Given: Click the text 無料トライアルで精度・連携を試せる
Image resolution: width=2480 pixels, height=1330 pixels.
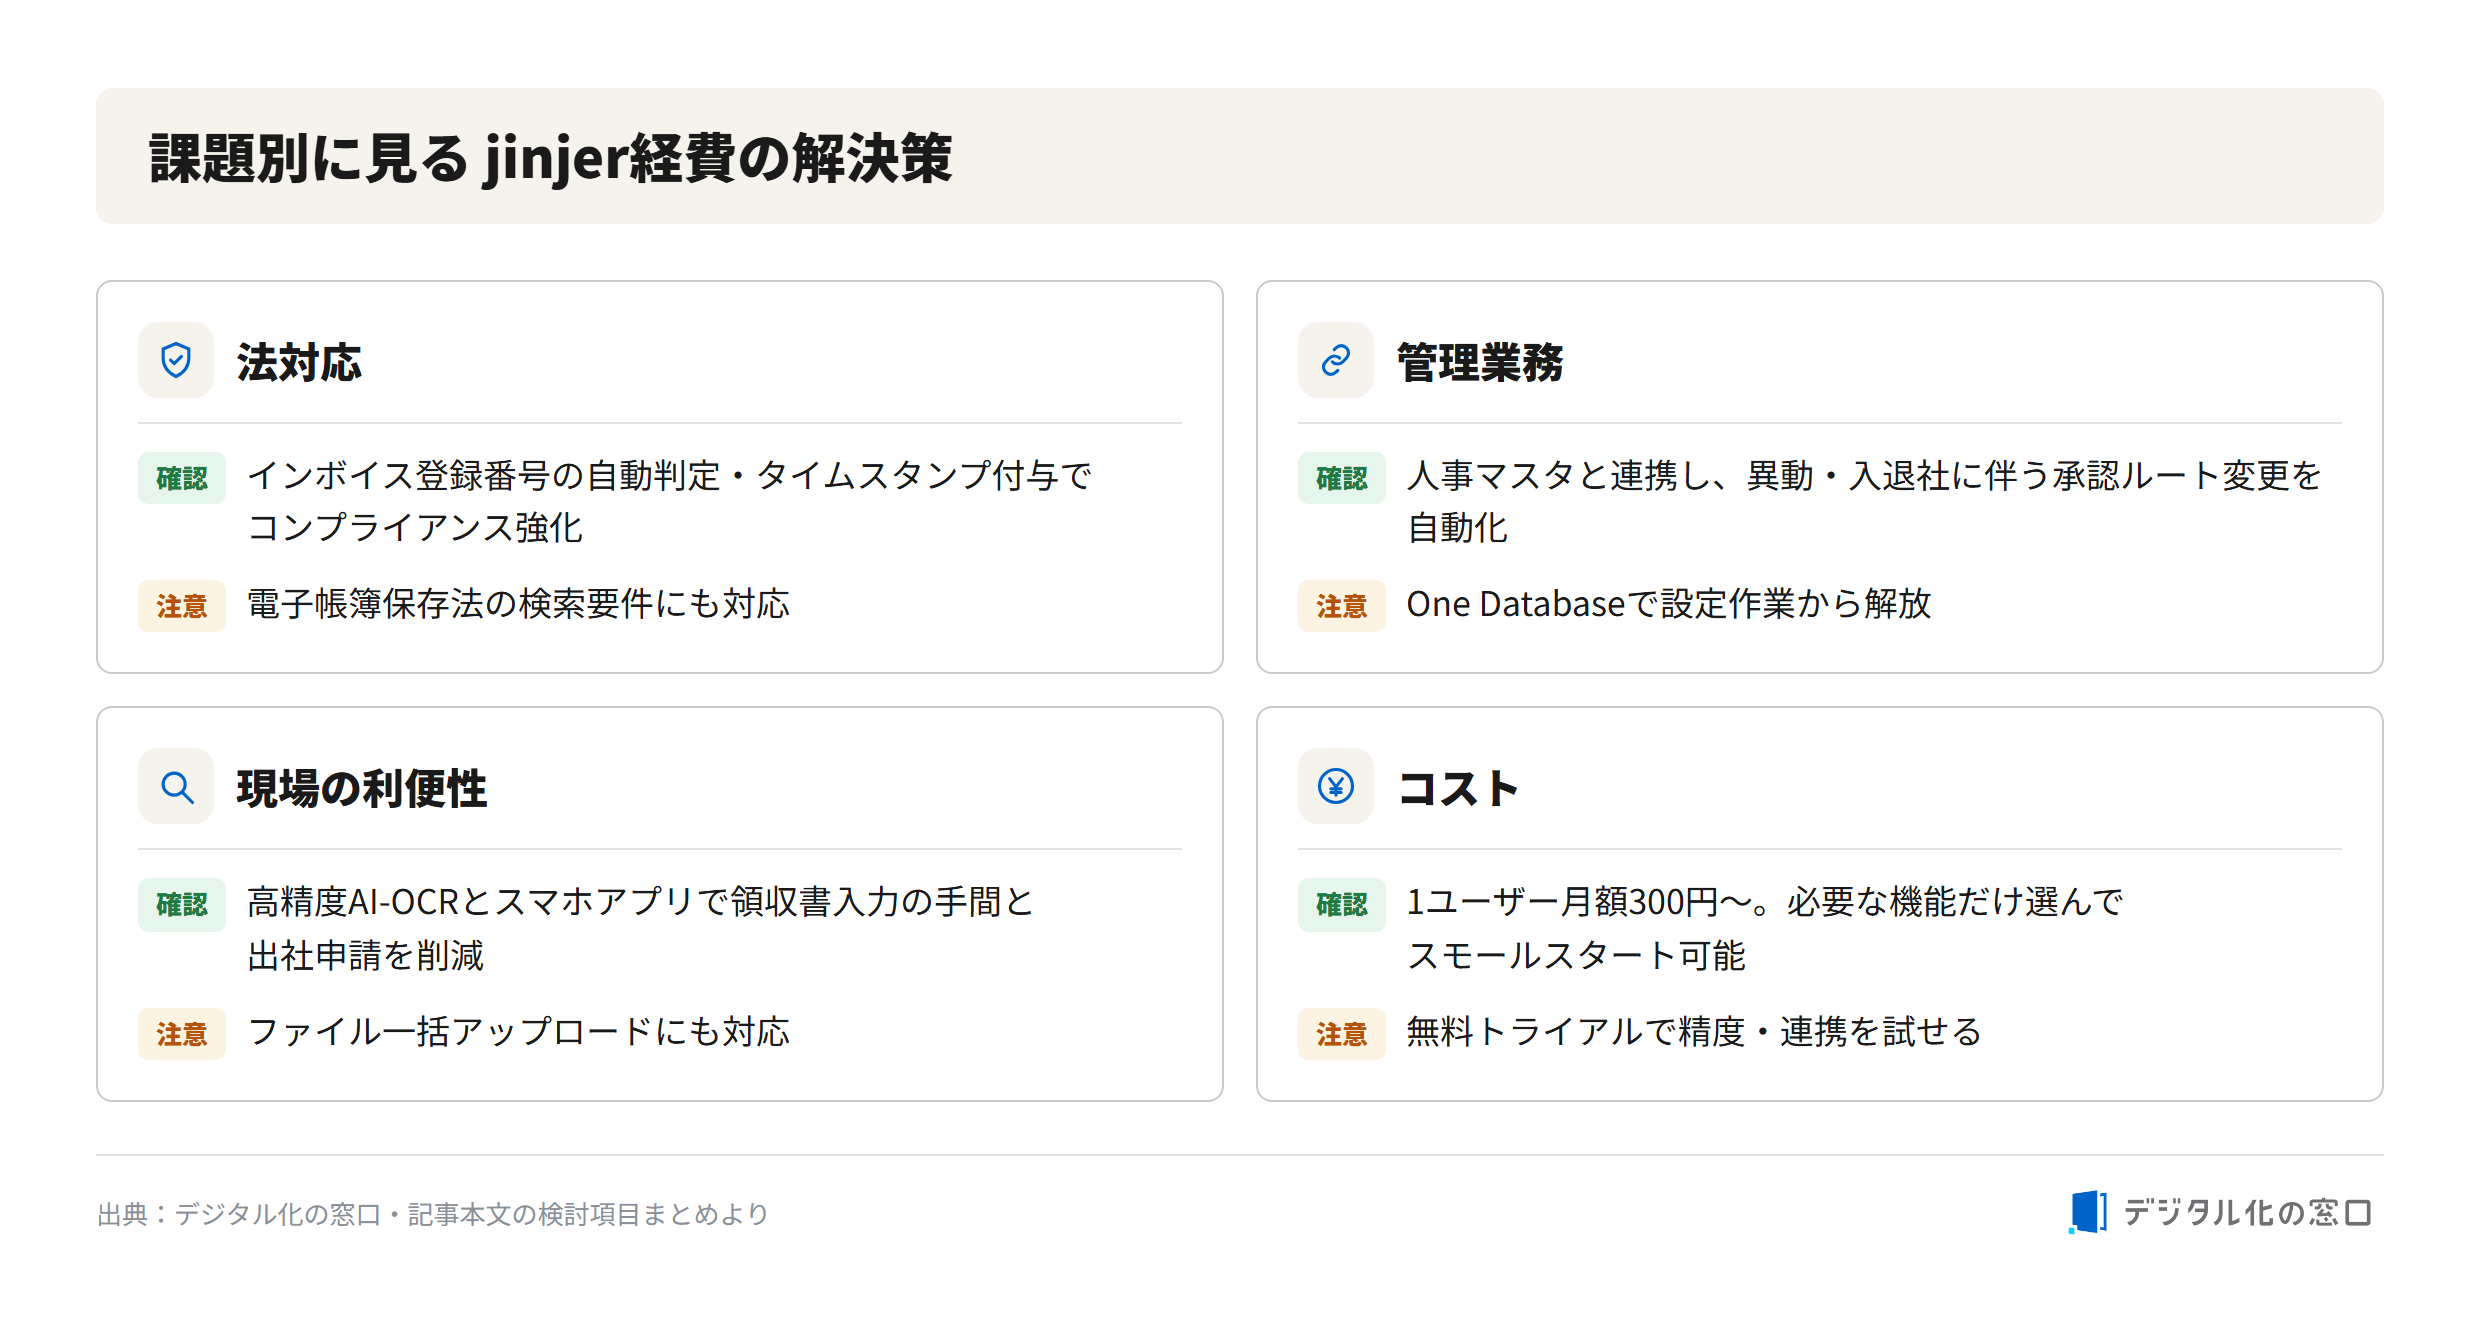Looking at the screenshot, I should coord(1694,1032).
